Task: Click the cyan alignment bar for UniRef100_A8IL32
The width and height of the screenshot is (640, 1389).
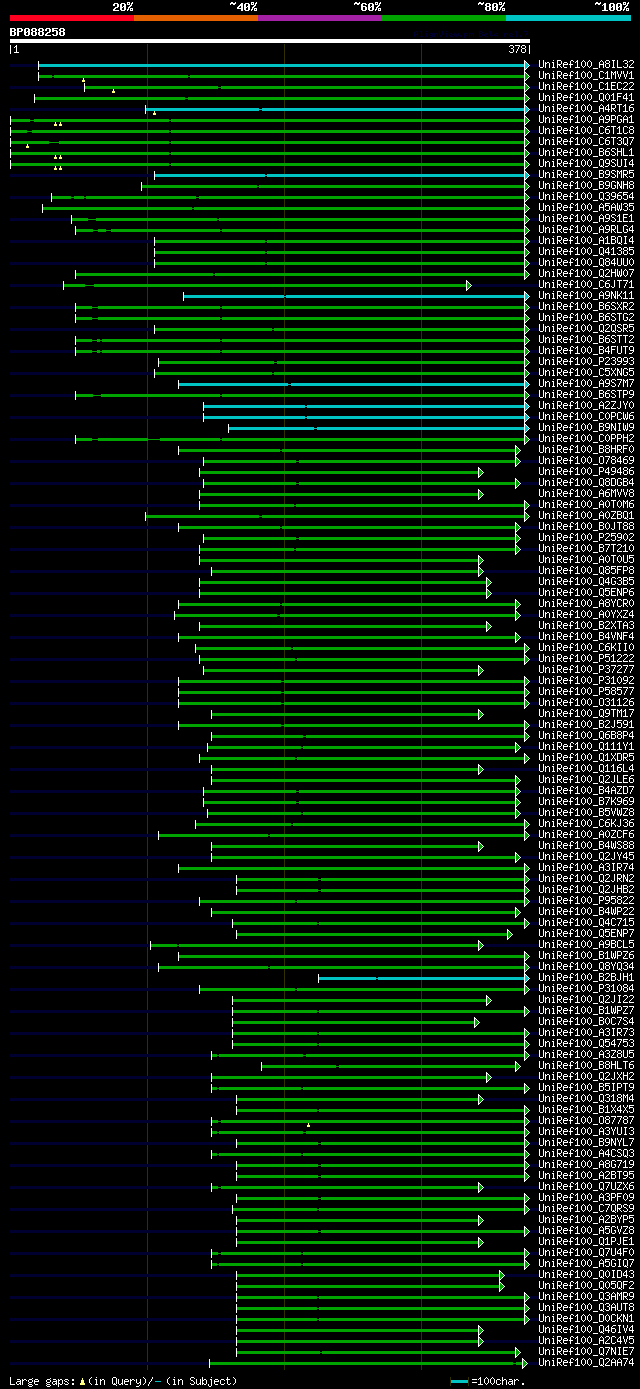Action: coord(283,64)
